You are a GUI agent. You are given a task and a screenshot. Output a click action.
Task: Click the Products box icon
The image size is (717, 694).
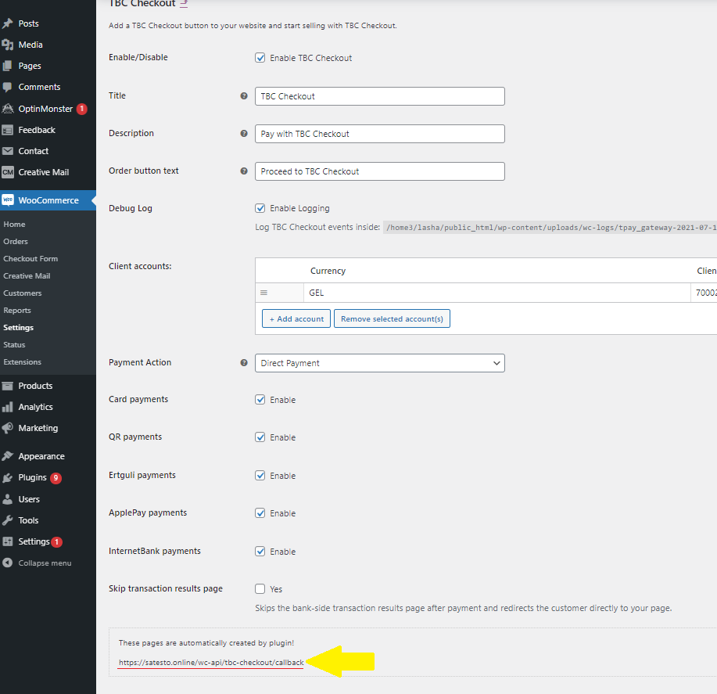pyautogui.click(x=7, y=386)
